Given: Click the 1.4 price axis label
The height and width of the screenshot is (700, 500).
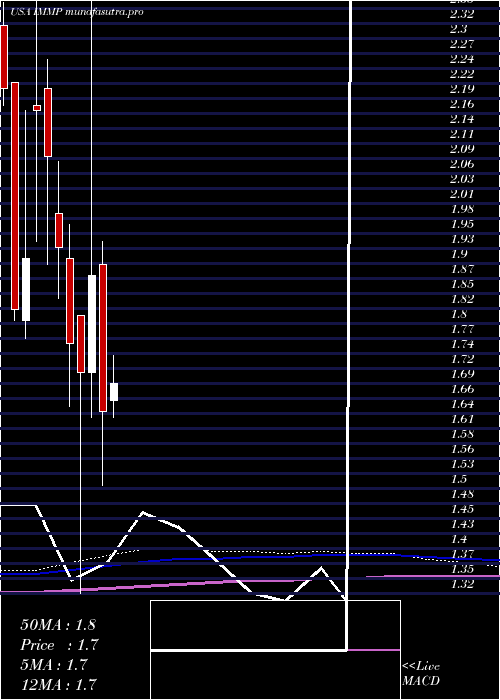Looking at the screenshot, I should pos(459,539).
